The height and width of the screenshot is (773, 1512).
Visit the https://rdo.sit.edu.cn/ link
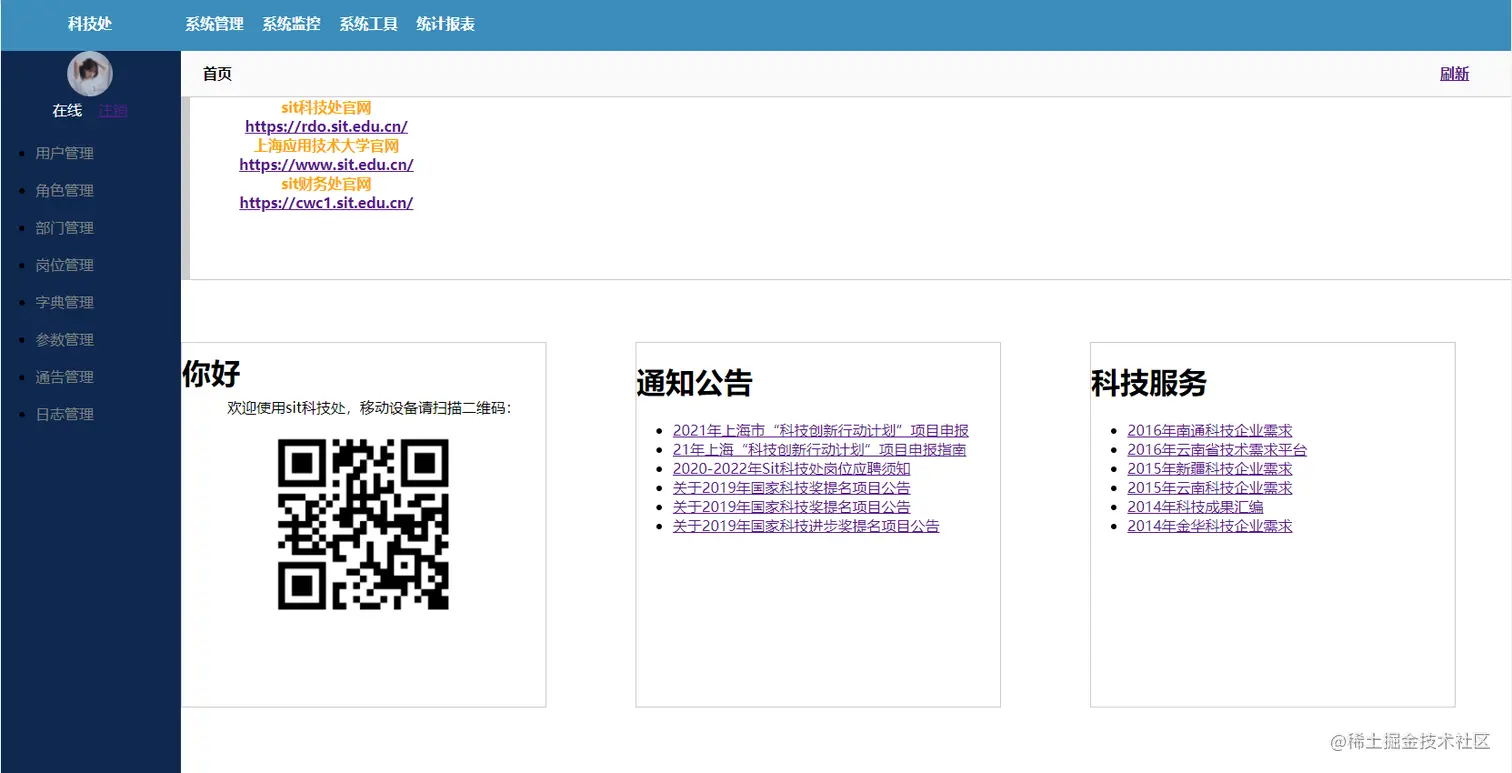[326, 127]
